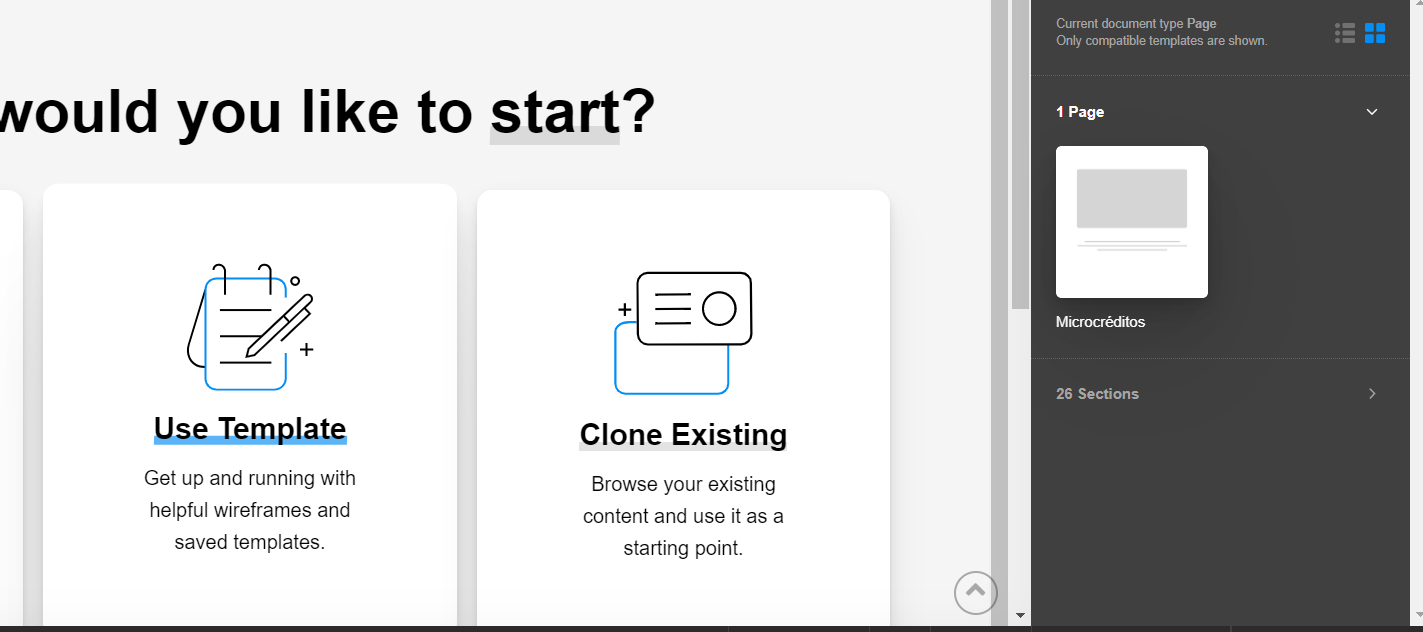Collapse the 1 Page section chevron

click(1372, 112)
